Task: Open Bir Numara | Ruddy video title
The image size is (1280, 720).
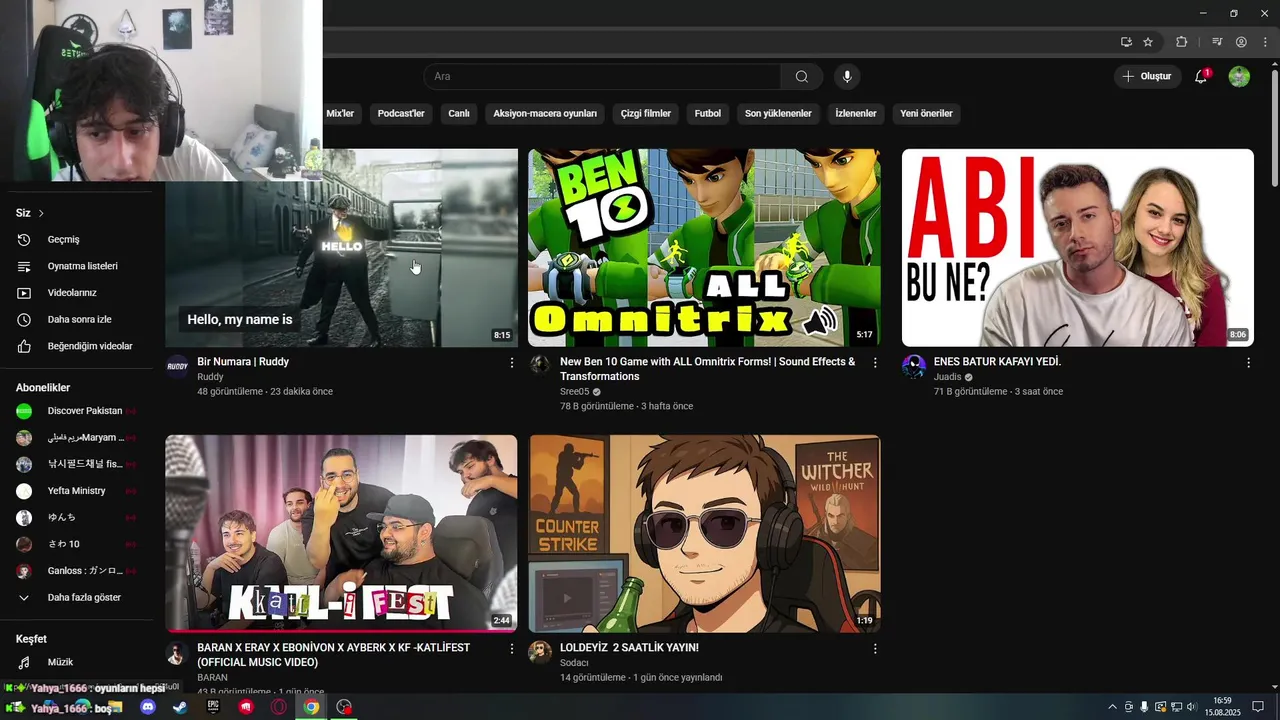Action: click(x=243, y=362)
